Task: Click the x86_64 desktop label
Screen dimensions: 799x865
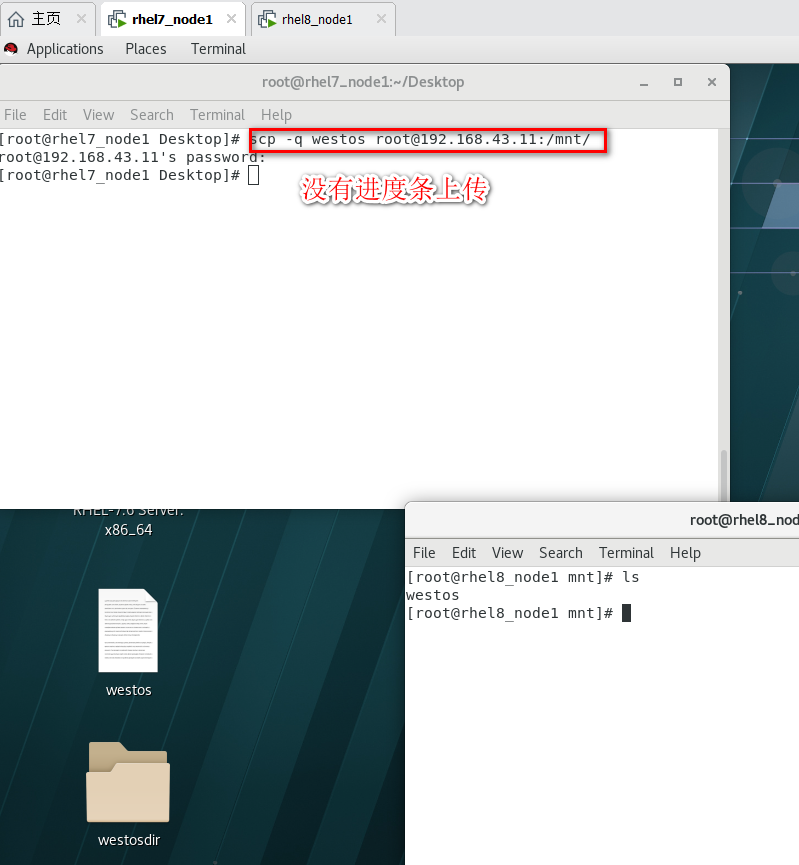Action: [x=128, y=530]
